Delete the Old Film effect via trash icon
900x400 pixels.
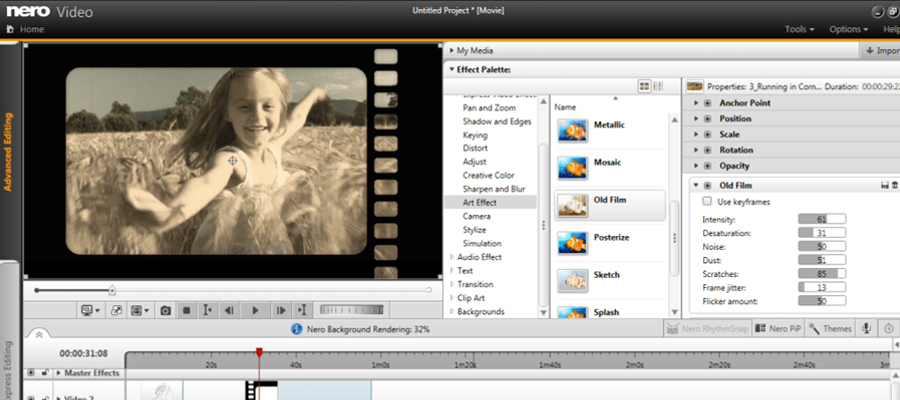[894, 185]
